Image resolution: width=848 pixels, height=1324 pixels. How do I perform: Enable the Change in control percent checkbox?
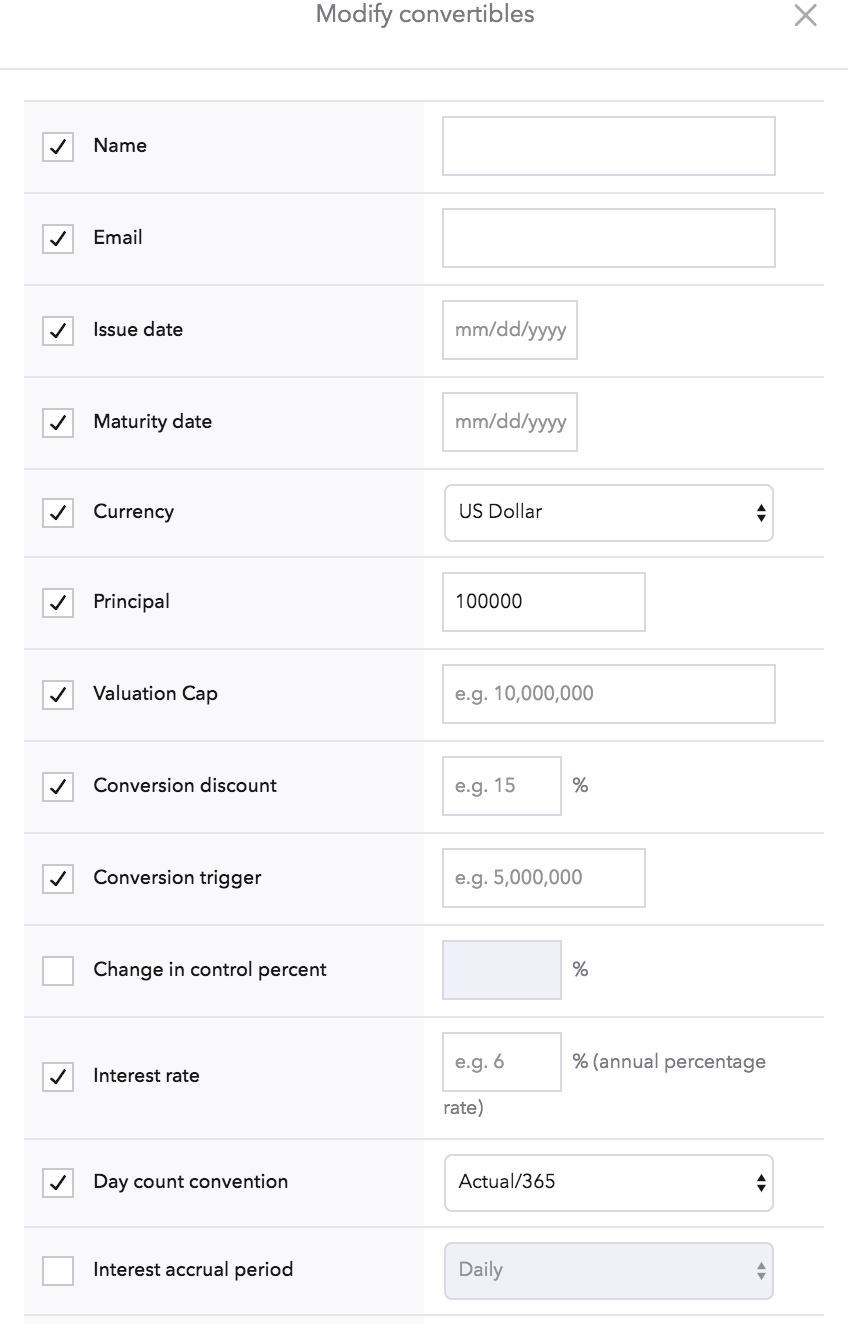tap(58, 971)
